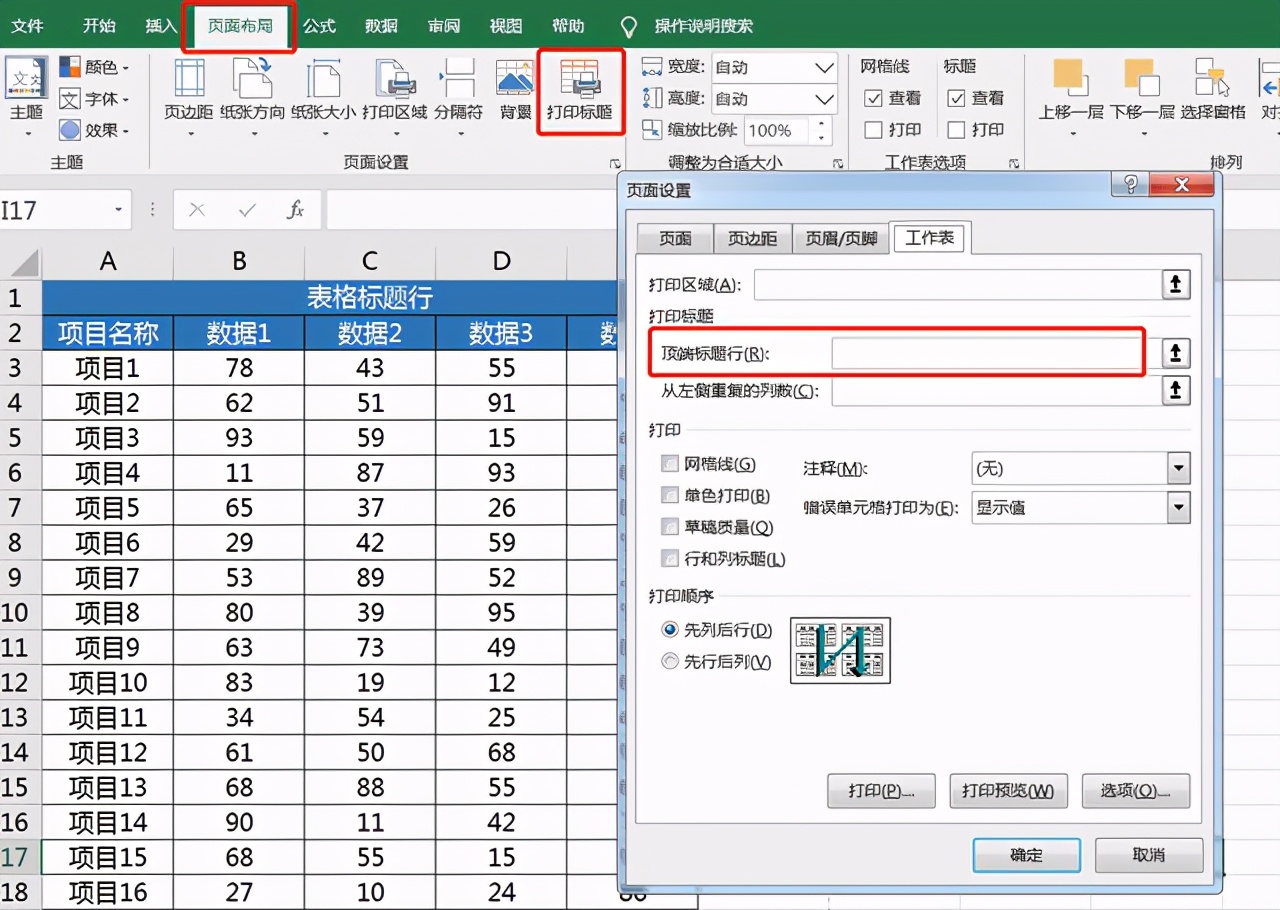Image resolution: width=1280 pixels, height=910 pixels.
Task: Switch to the Page Layout (页面布局) tab
Action: point(240,26)
